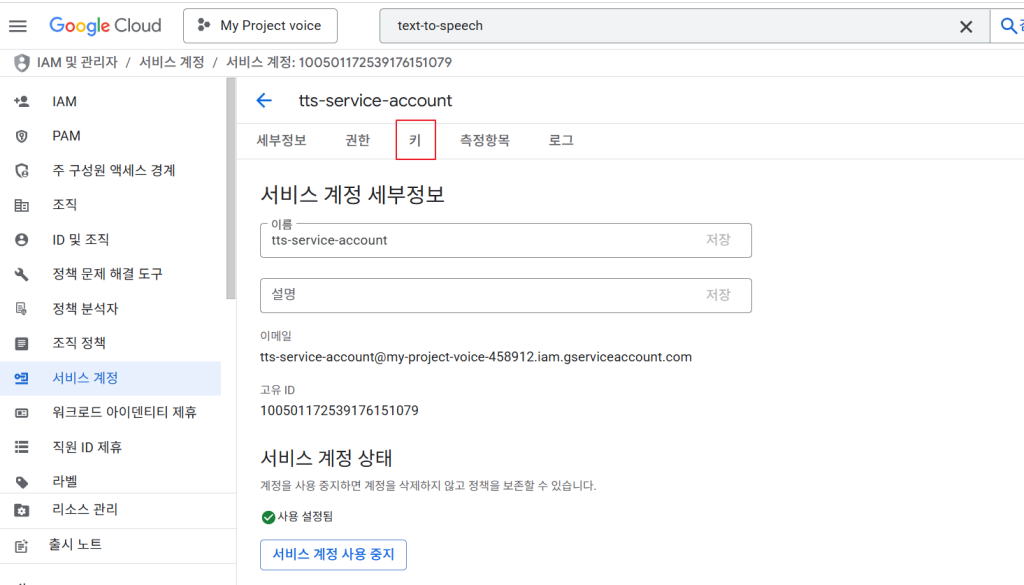Click the Google Cloud logo
The width and height of the screenshot is (1024, 585).
pos(105,26)
